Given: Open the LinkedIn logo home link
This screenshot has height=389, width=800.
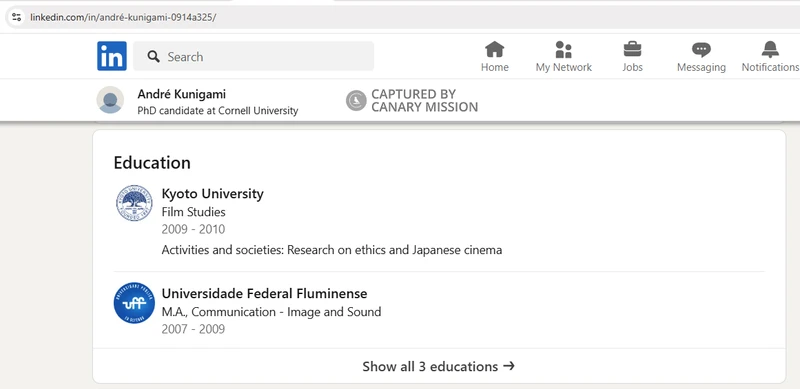Looking at the screenshot, I should coord(112,56).
